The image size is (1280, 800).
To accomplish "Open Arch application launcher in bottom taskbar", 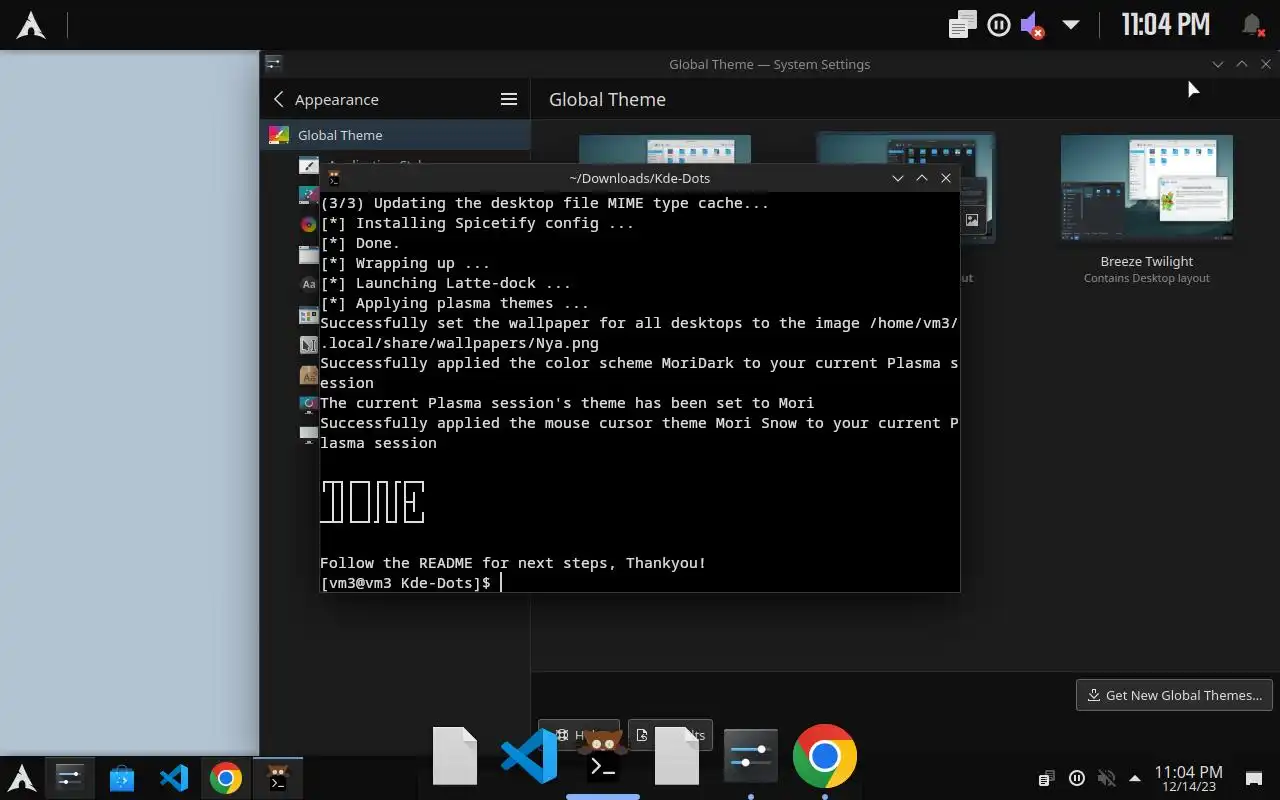I will [x=22, y=777].
